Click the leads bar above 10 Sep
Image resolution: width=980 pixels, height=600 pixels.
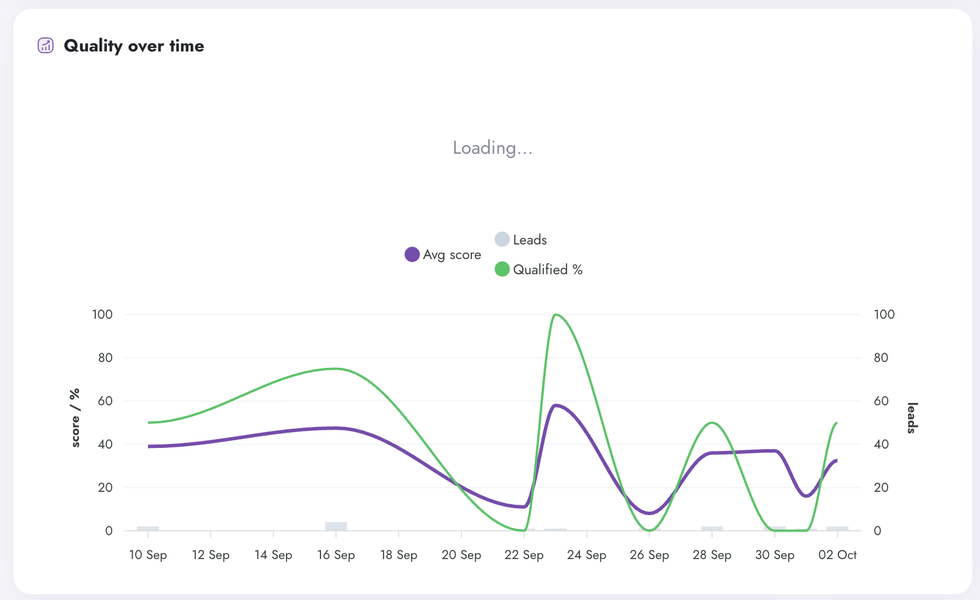pyautogui.click(x=148, y=528)
